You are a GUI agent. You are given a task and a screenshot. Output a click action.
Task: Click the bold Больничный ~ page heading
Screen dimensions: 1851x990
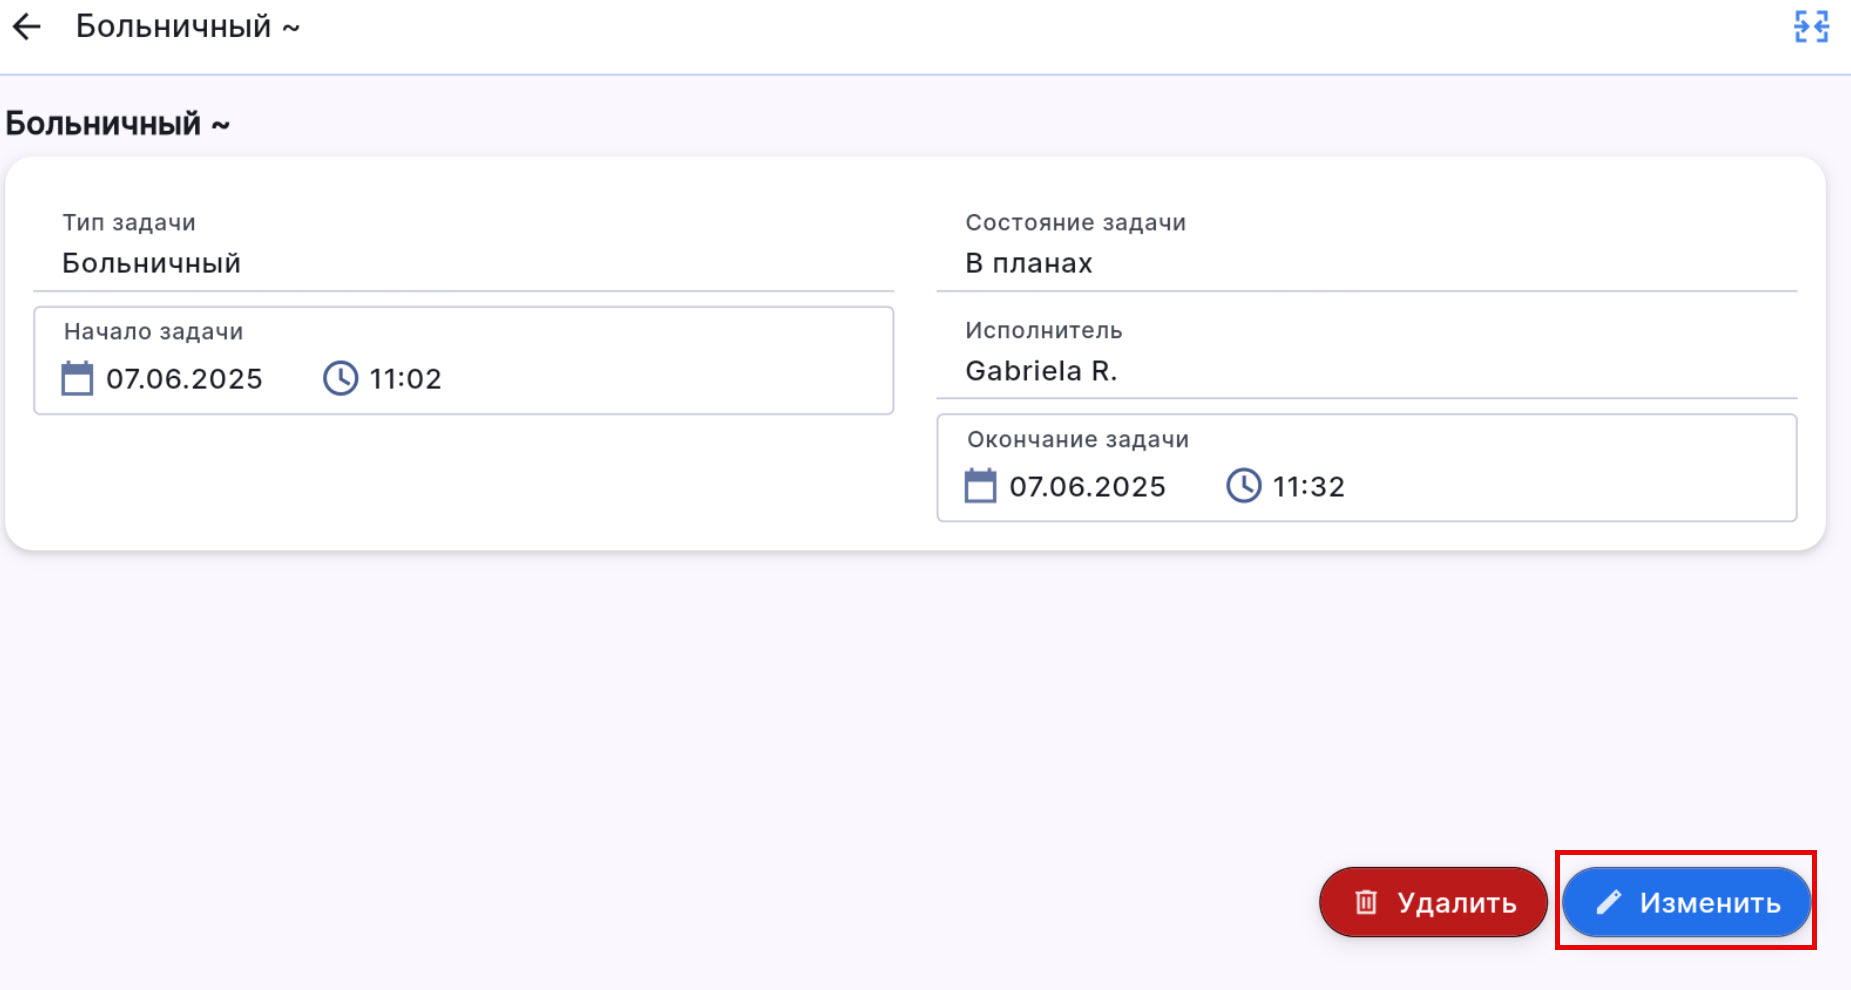[x=118, y=124]
